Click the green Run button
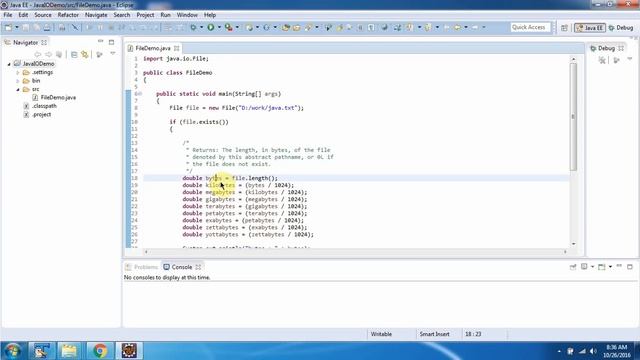 click(211, 27)
